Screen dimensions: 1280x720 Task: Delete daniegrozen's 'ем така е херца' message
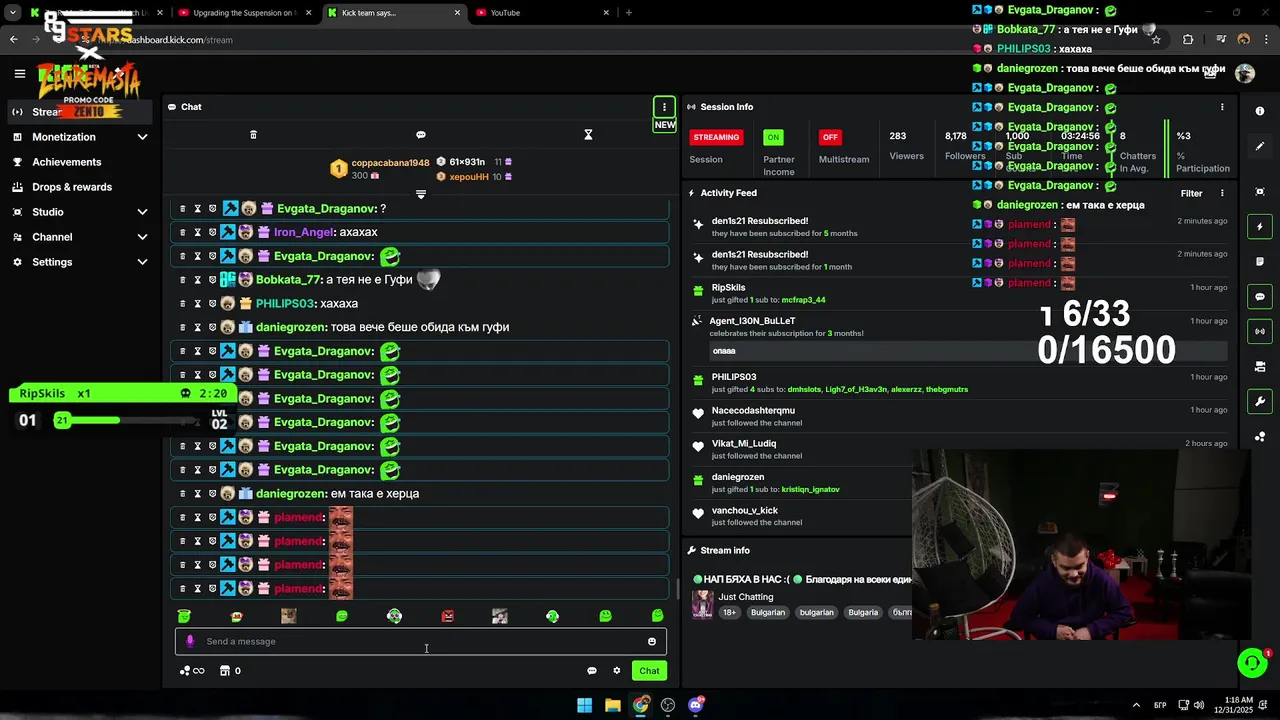[182, 494]
